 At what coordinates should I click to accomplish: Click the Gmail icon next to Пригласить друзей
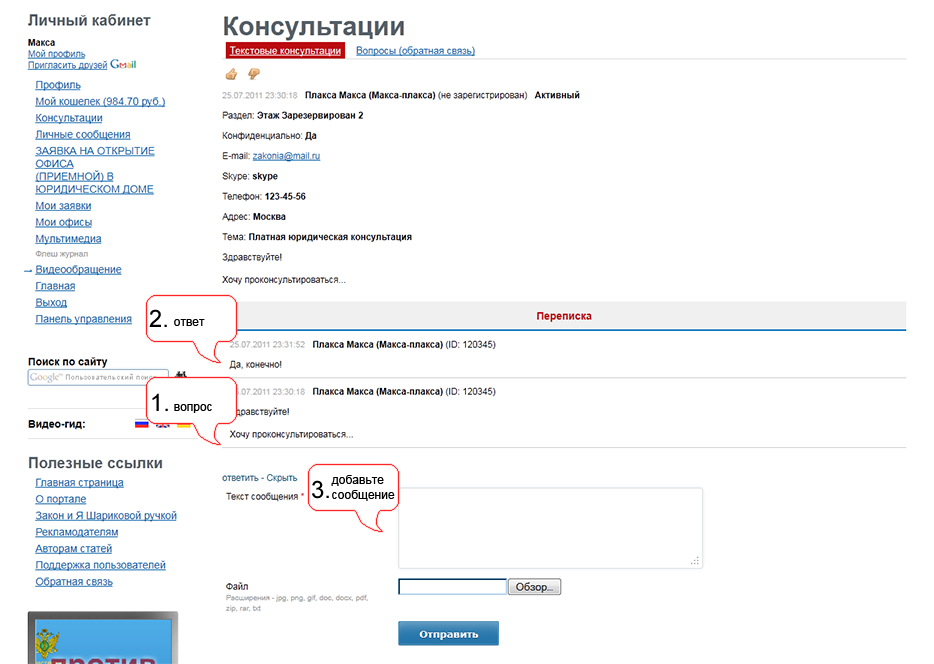point(122,64)
